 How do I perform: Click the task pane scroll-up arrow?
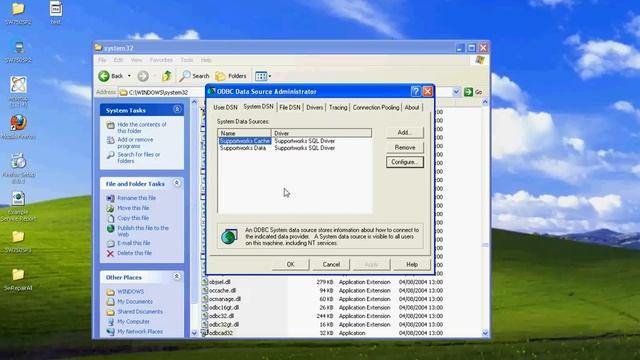[194, 102]
